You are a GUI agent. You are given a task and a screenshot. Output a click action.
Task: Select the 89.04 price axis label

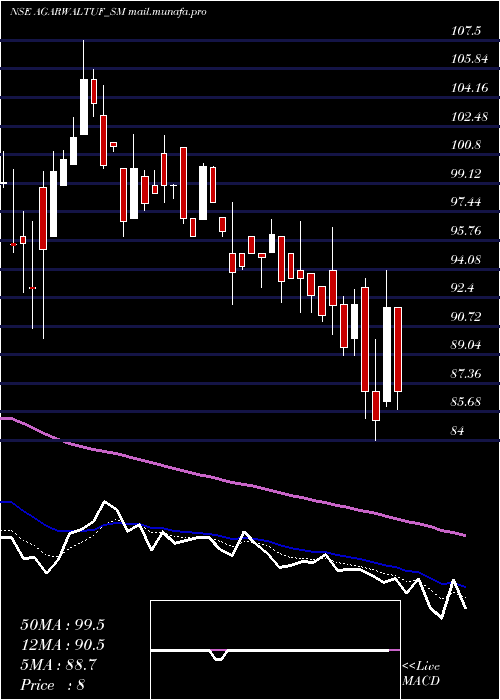click(x=467, y=345)
